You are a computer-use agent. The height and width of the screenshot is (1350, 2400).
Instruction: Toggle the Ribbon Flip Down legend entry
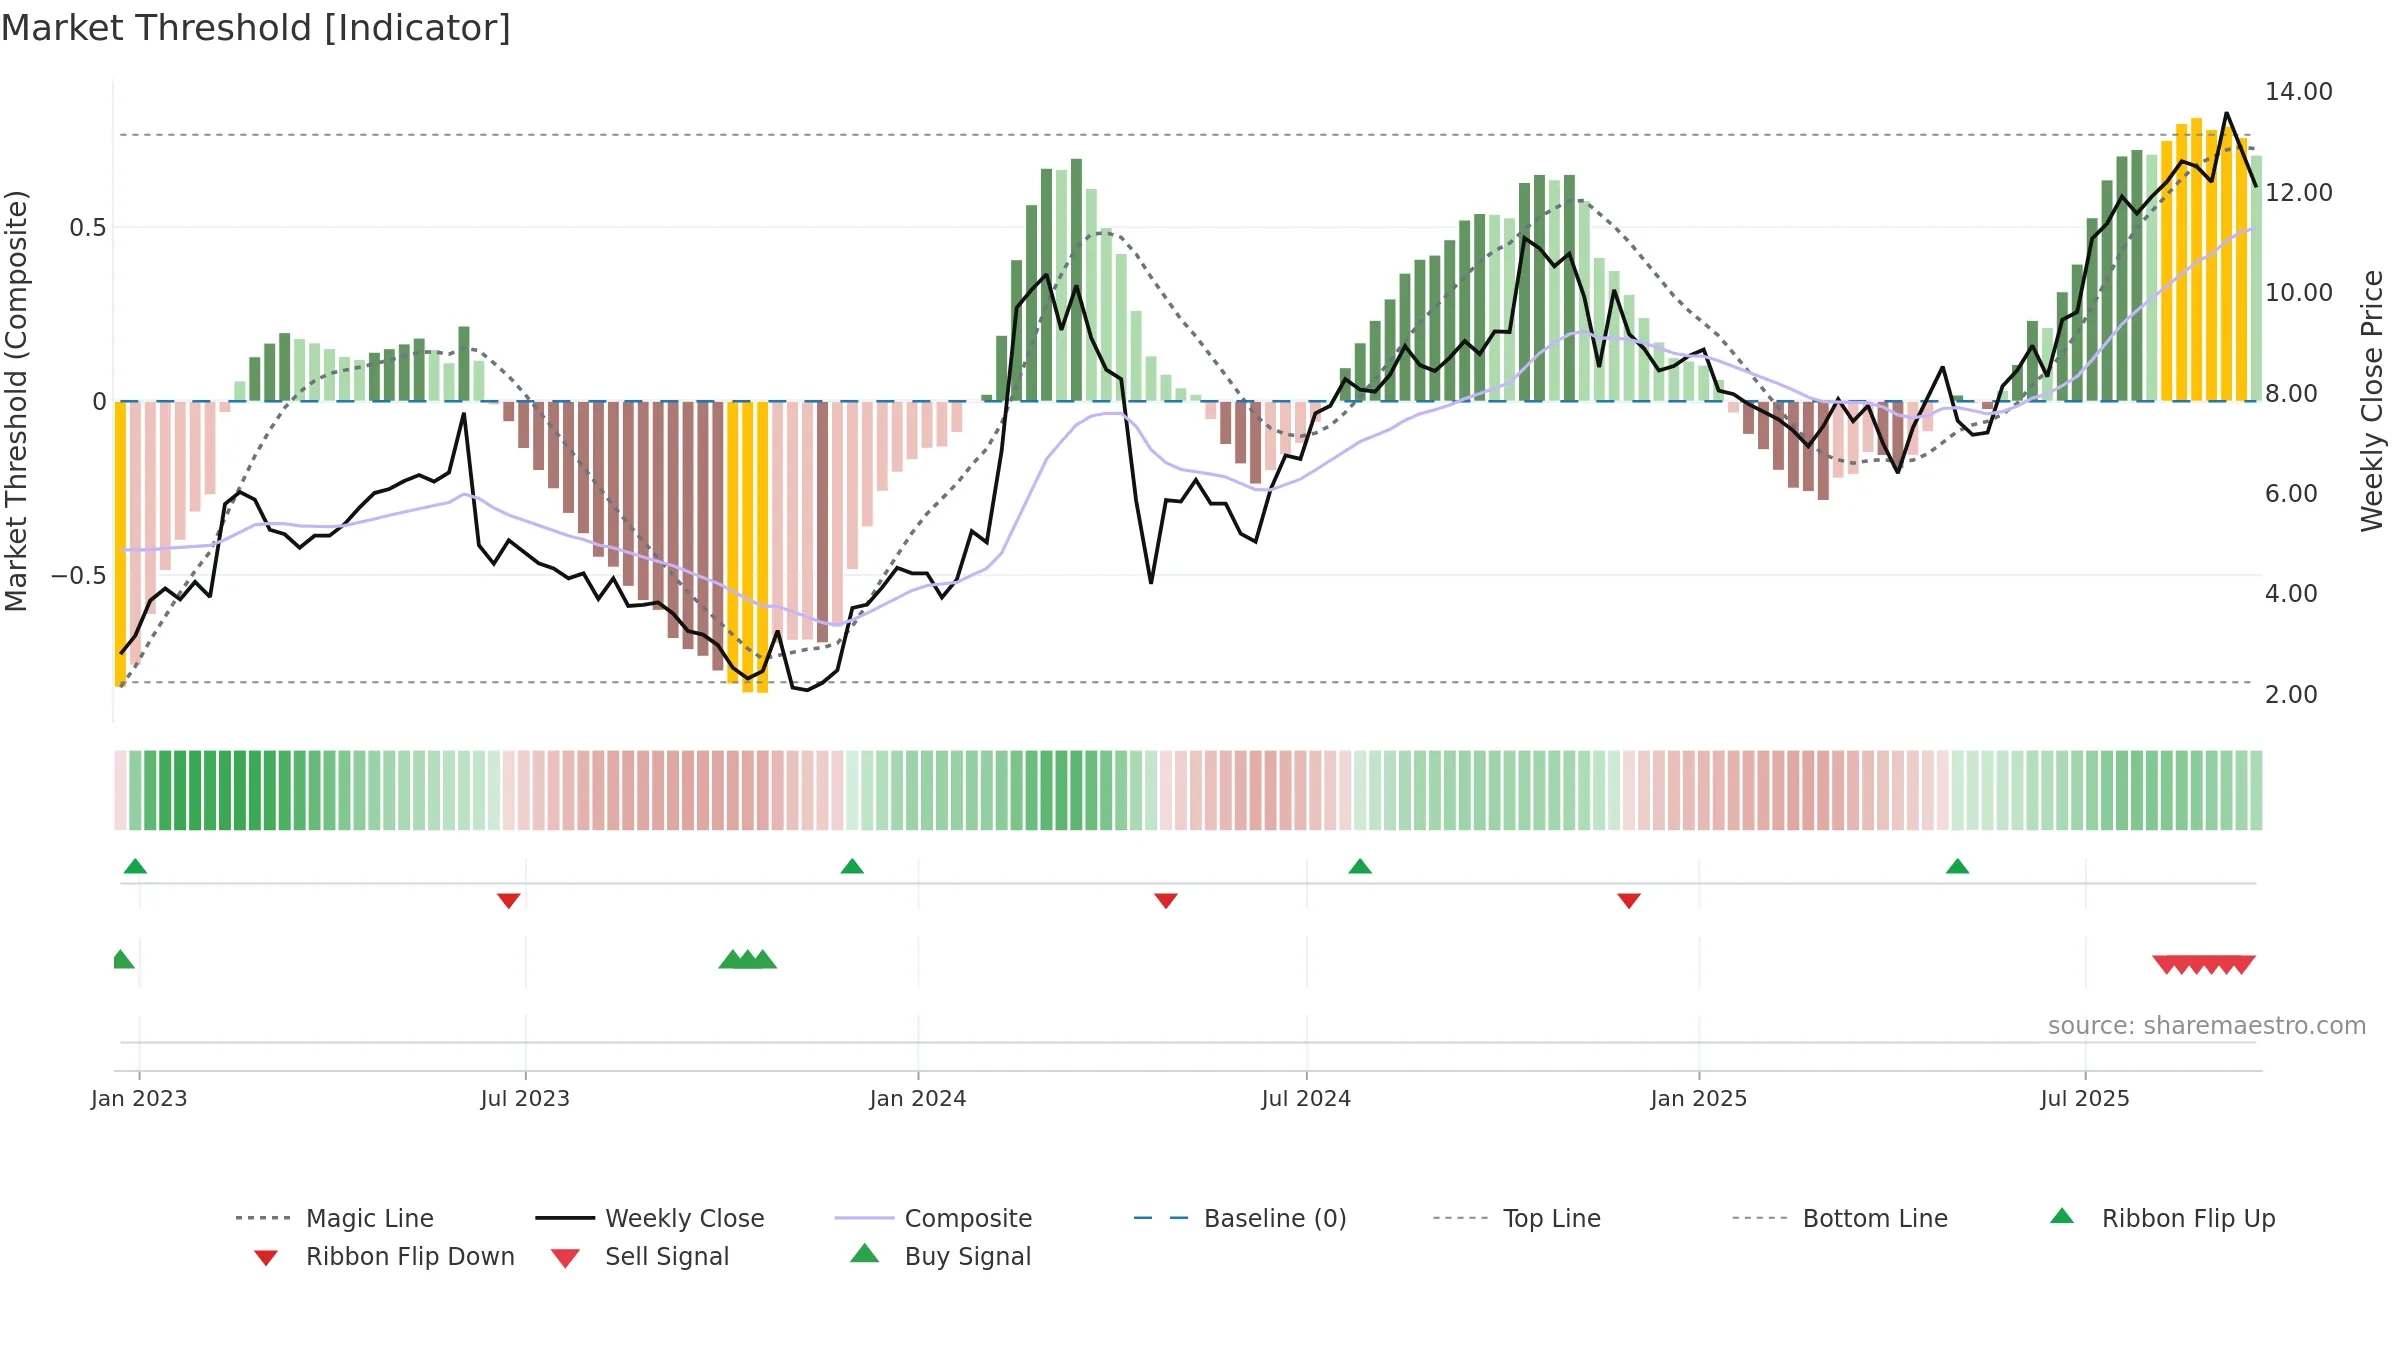(x=384, y=1256)
